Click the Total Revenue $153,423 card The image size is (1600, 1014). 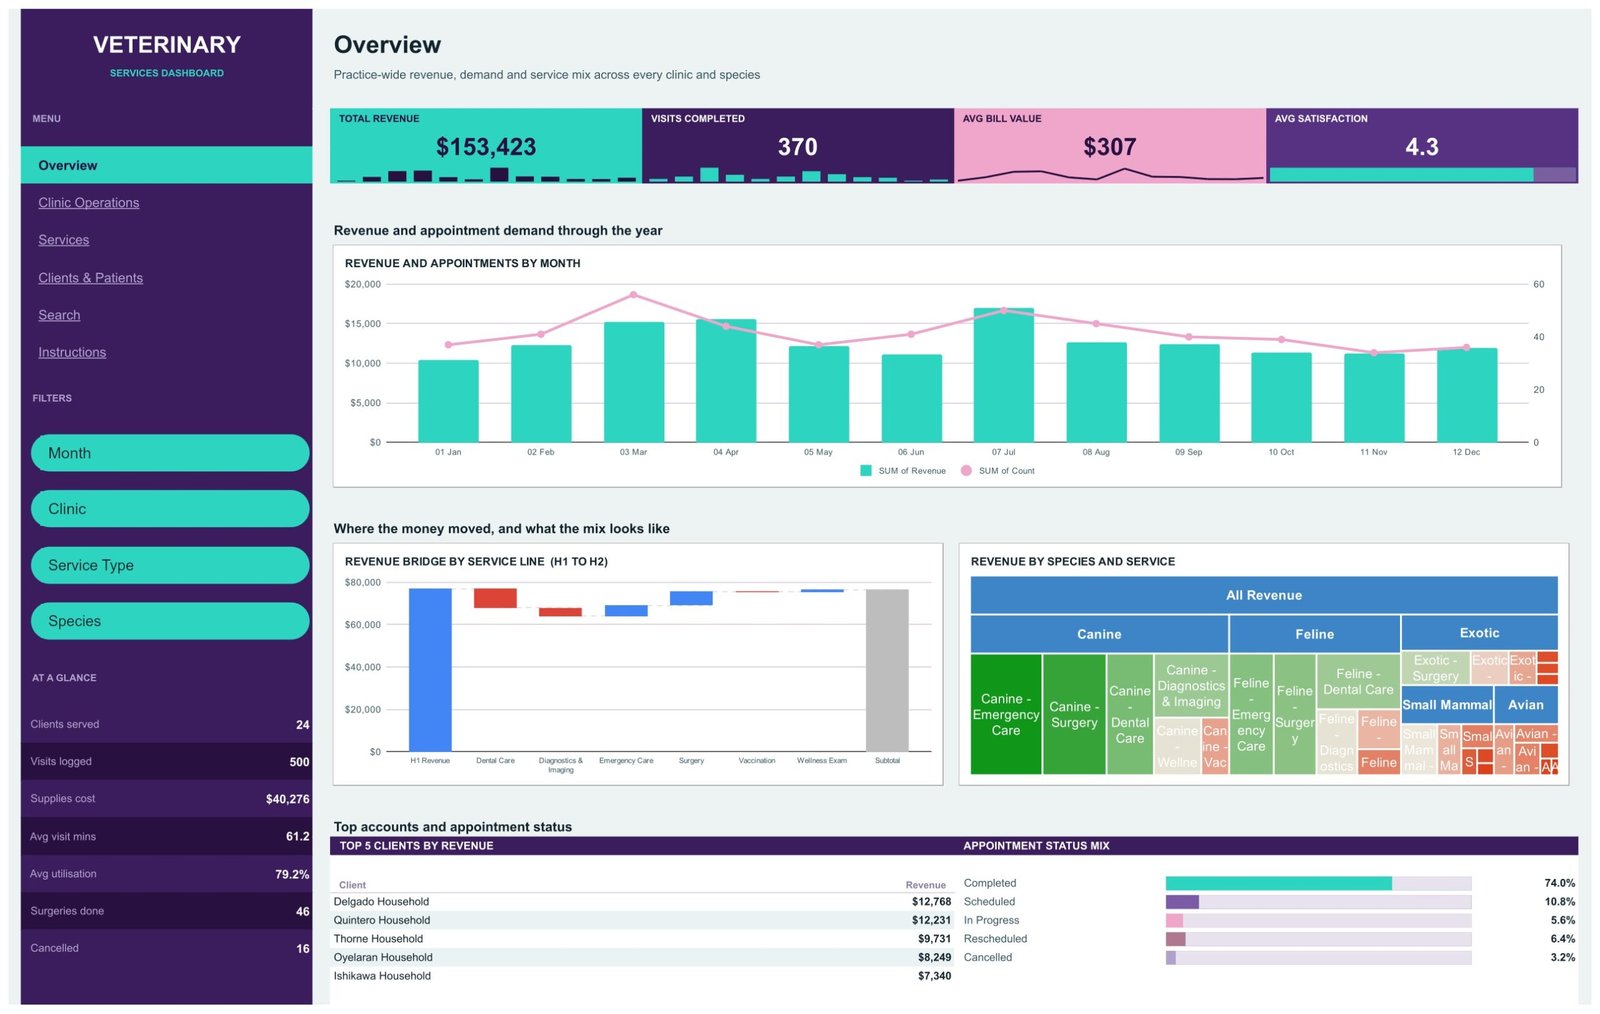(486, 146)
